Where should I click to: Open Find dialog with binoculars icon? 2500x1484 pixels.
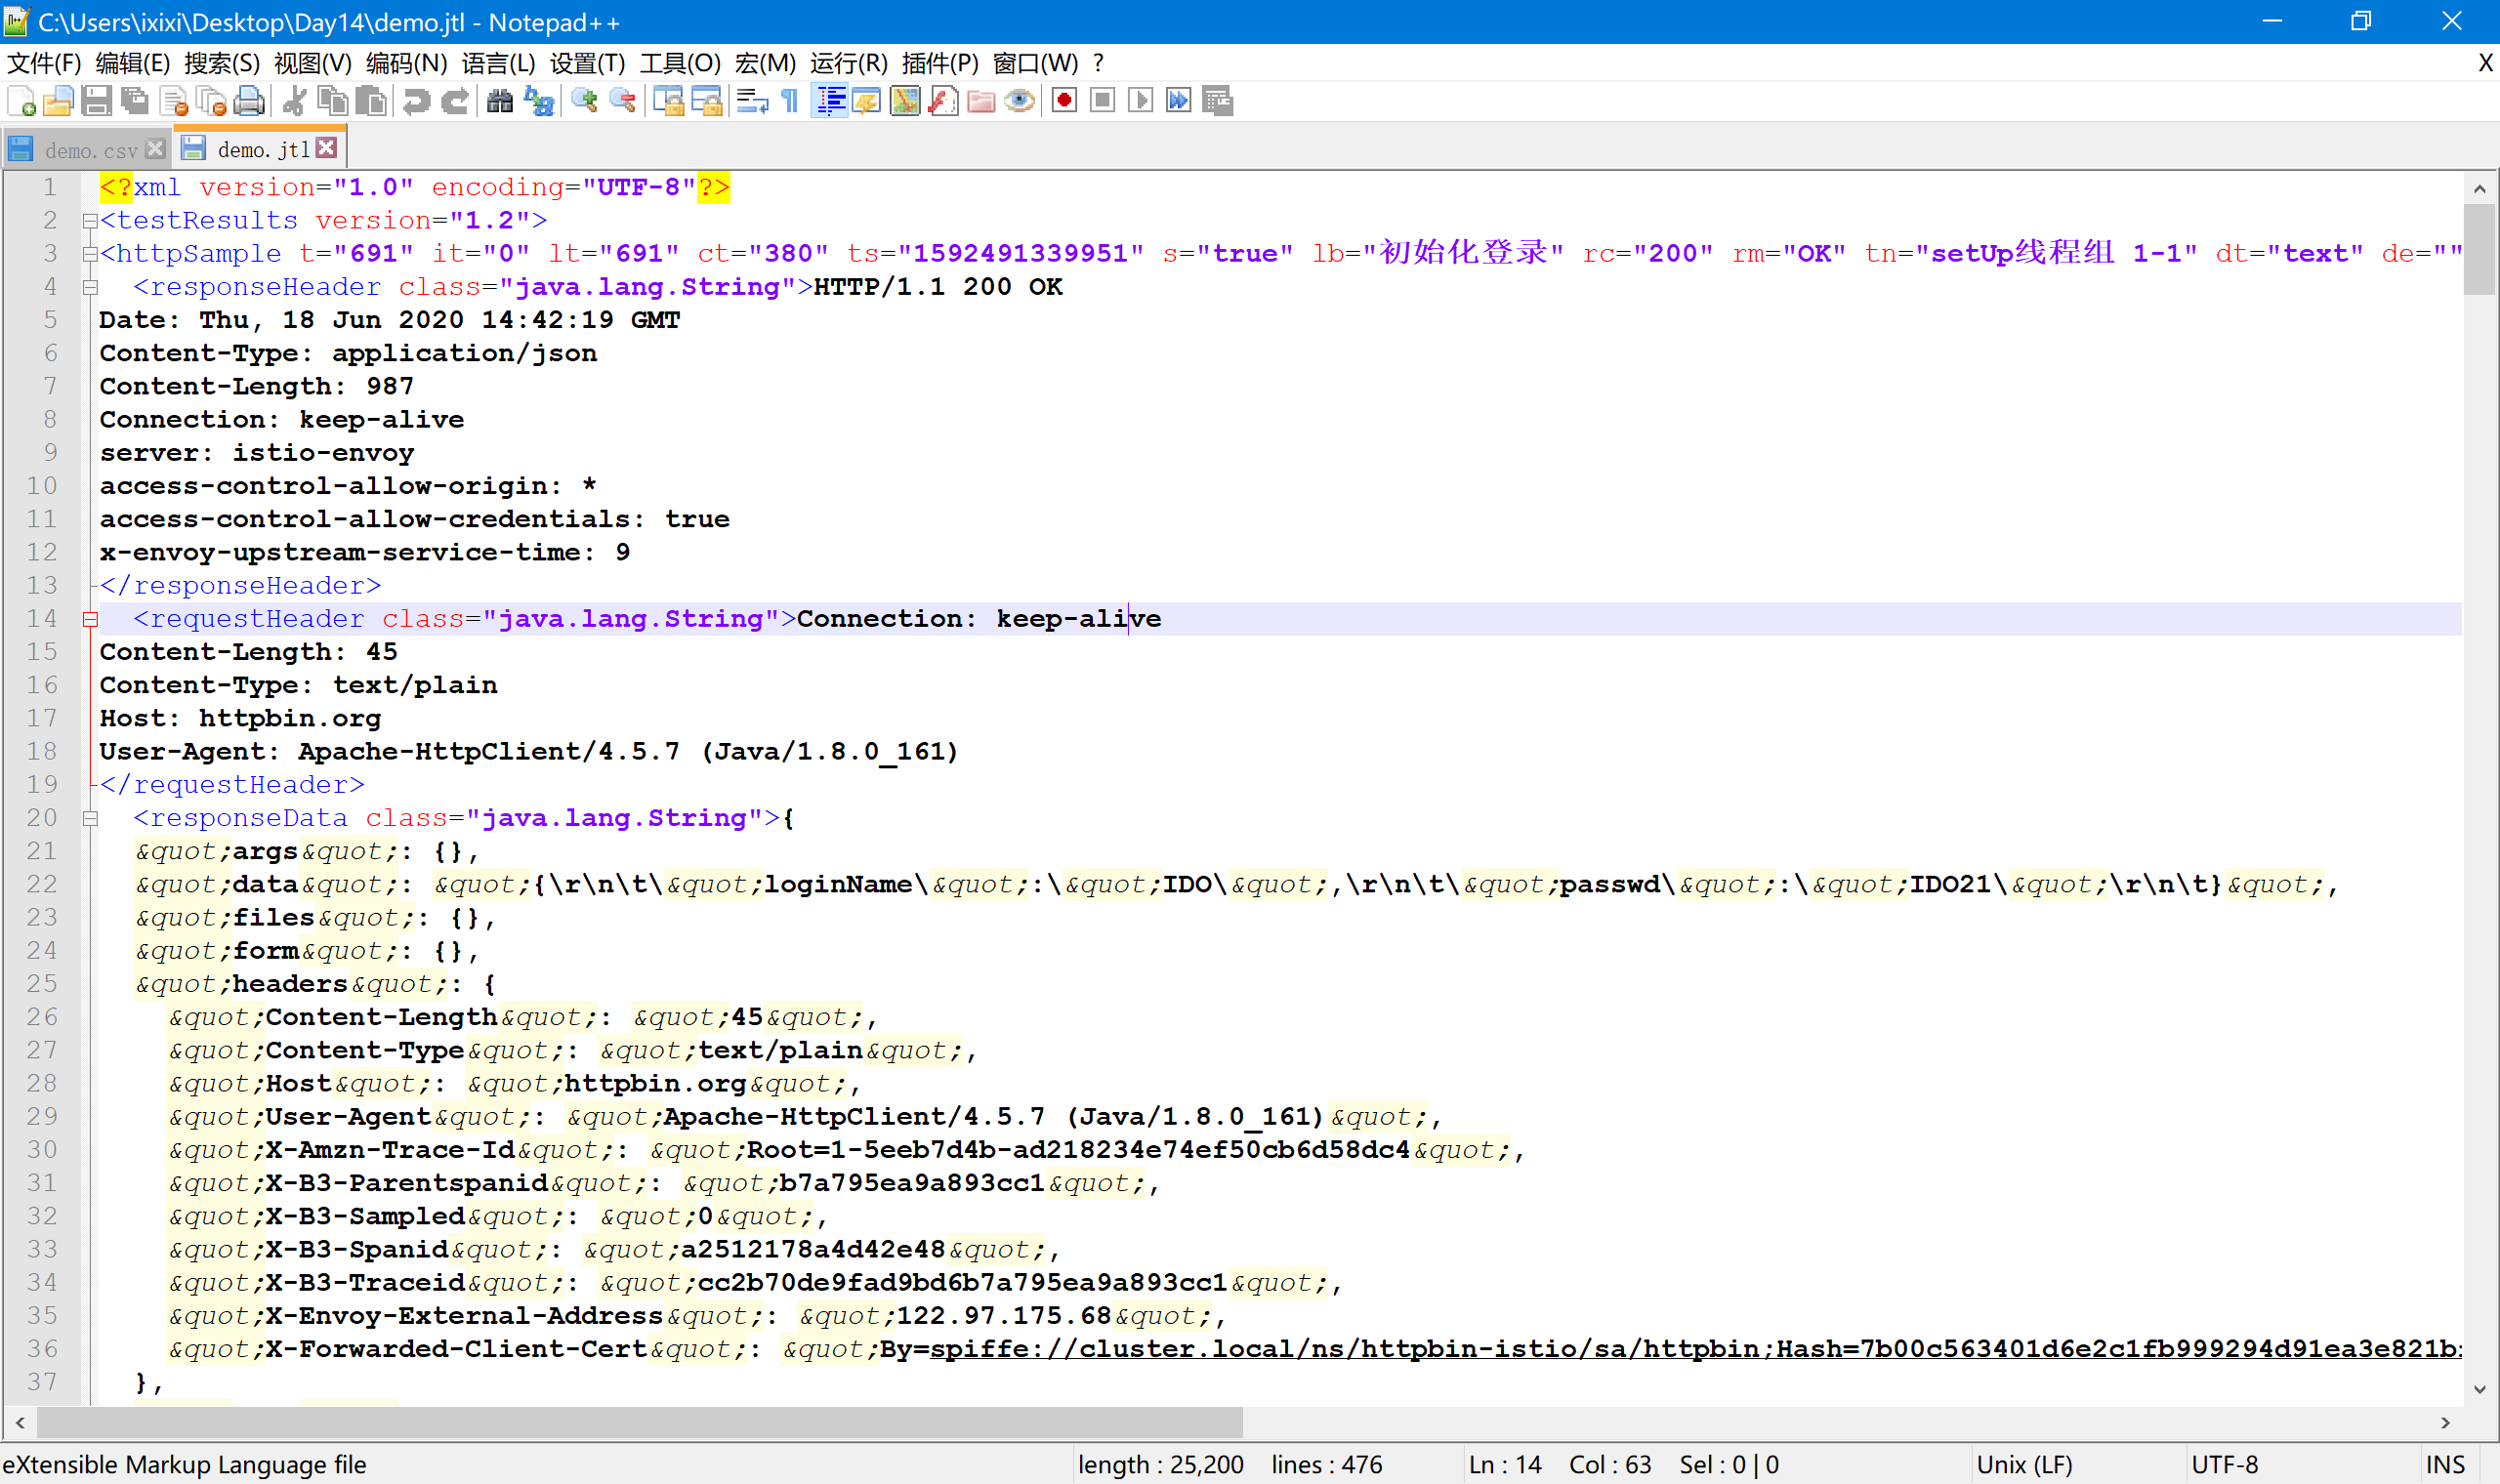tap(500, 101)
